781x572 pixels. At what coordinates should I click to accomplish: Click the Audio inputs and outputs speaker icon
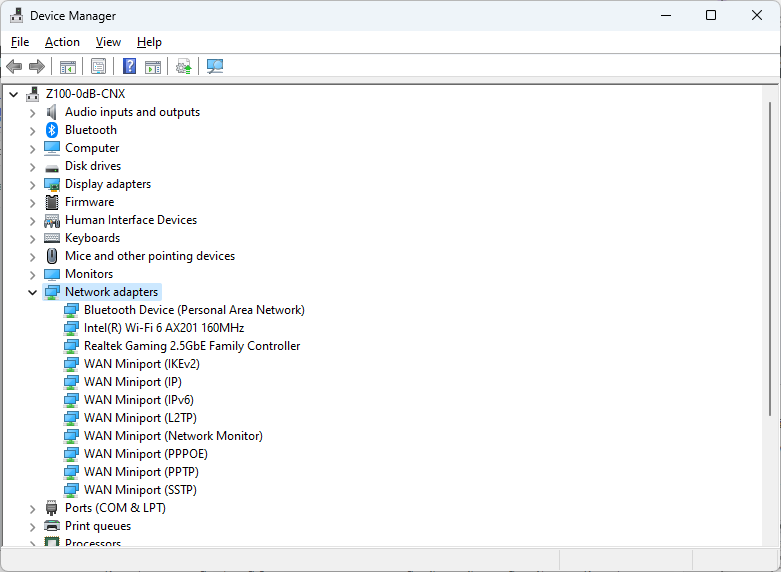pyautogui.click(x=52, y=112)
